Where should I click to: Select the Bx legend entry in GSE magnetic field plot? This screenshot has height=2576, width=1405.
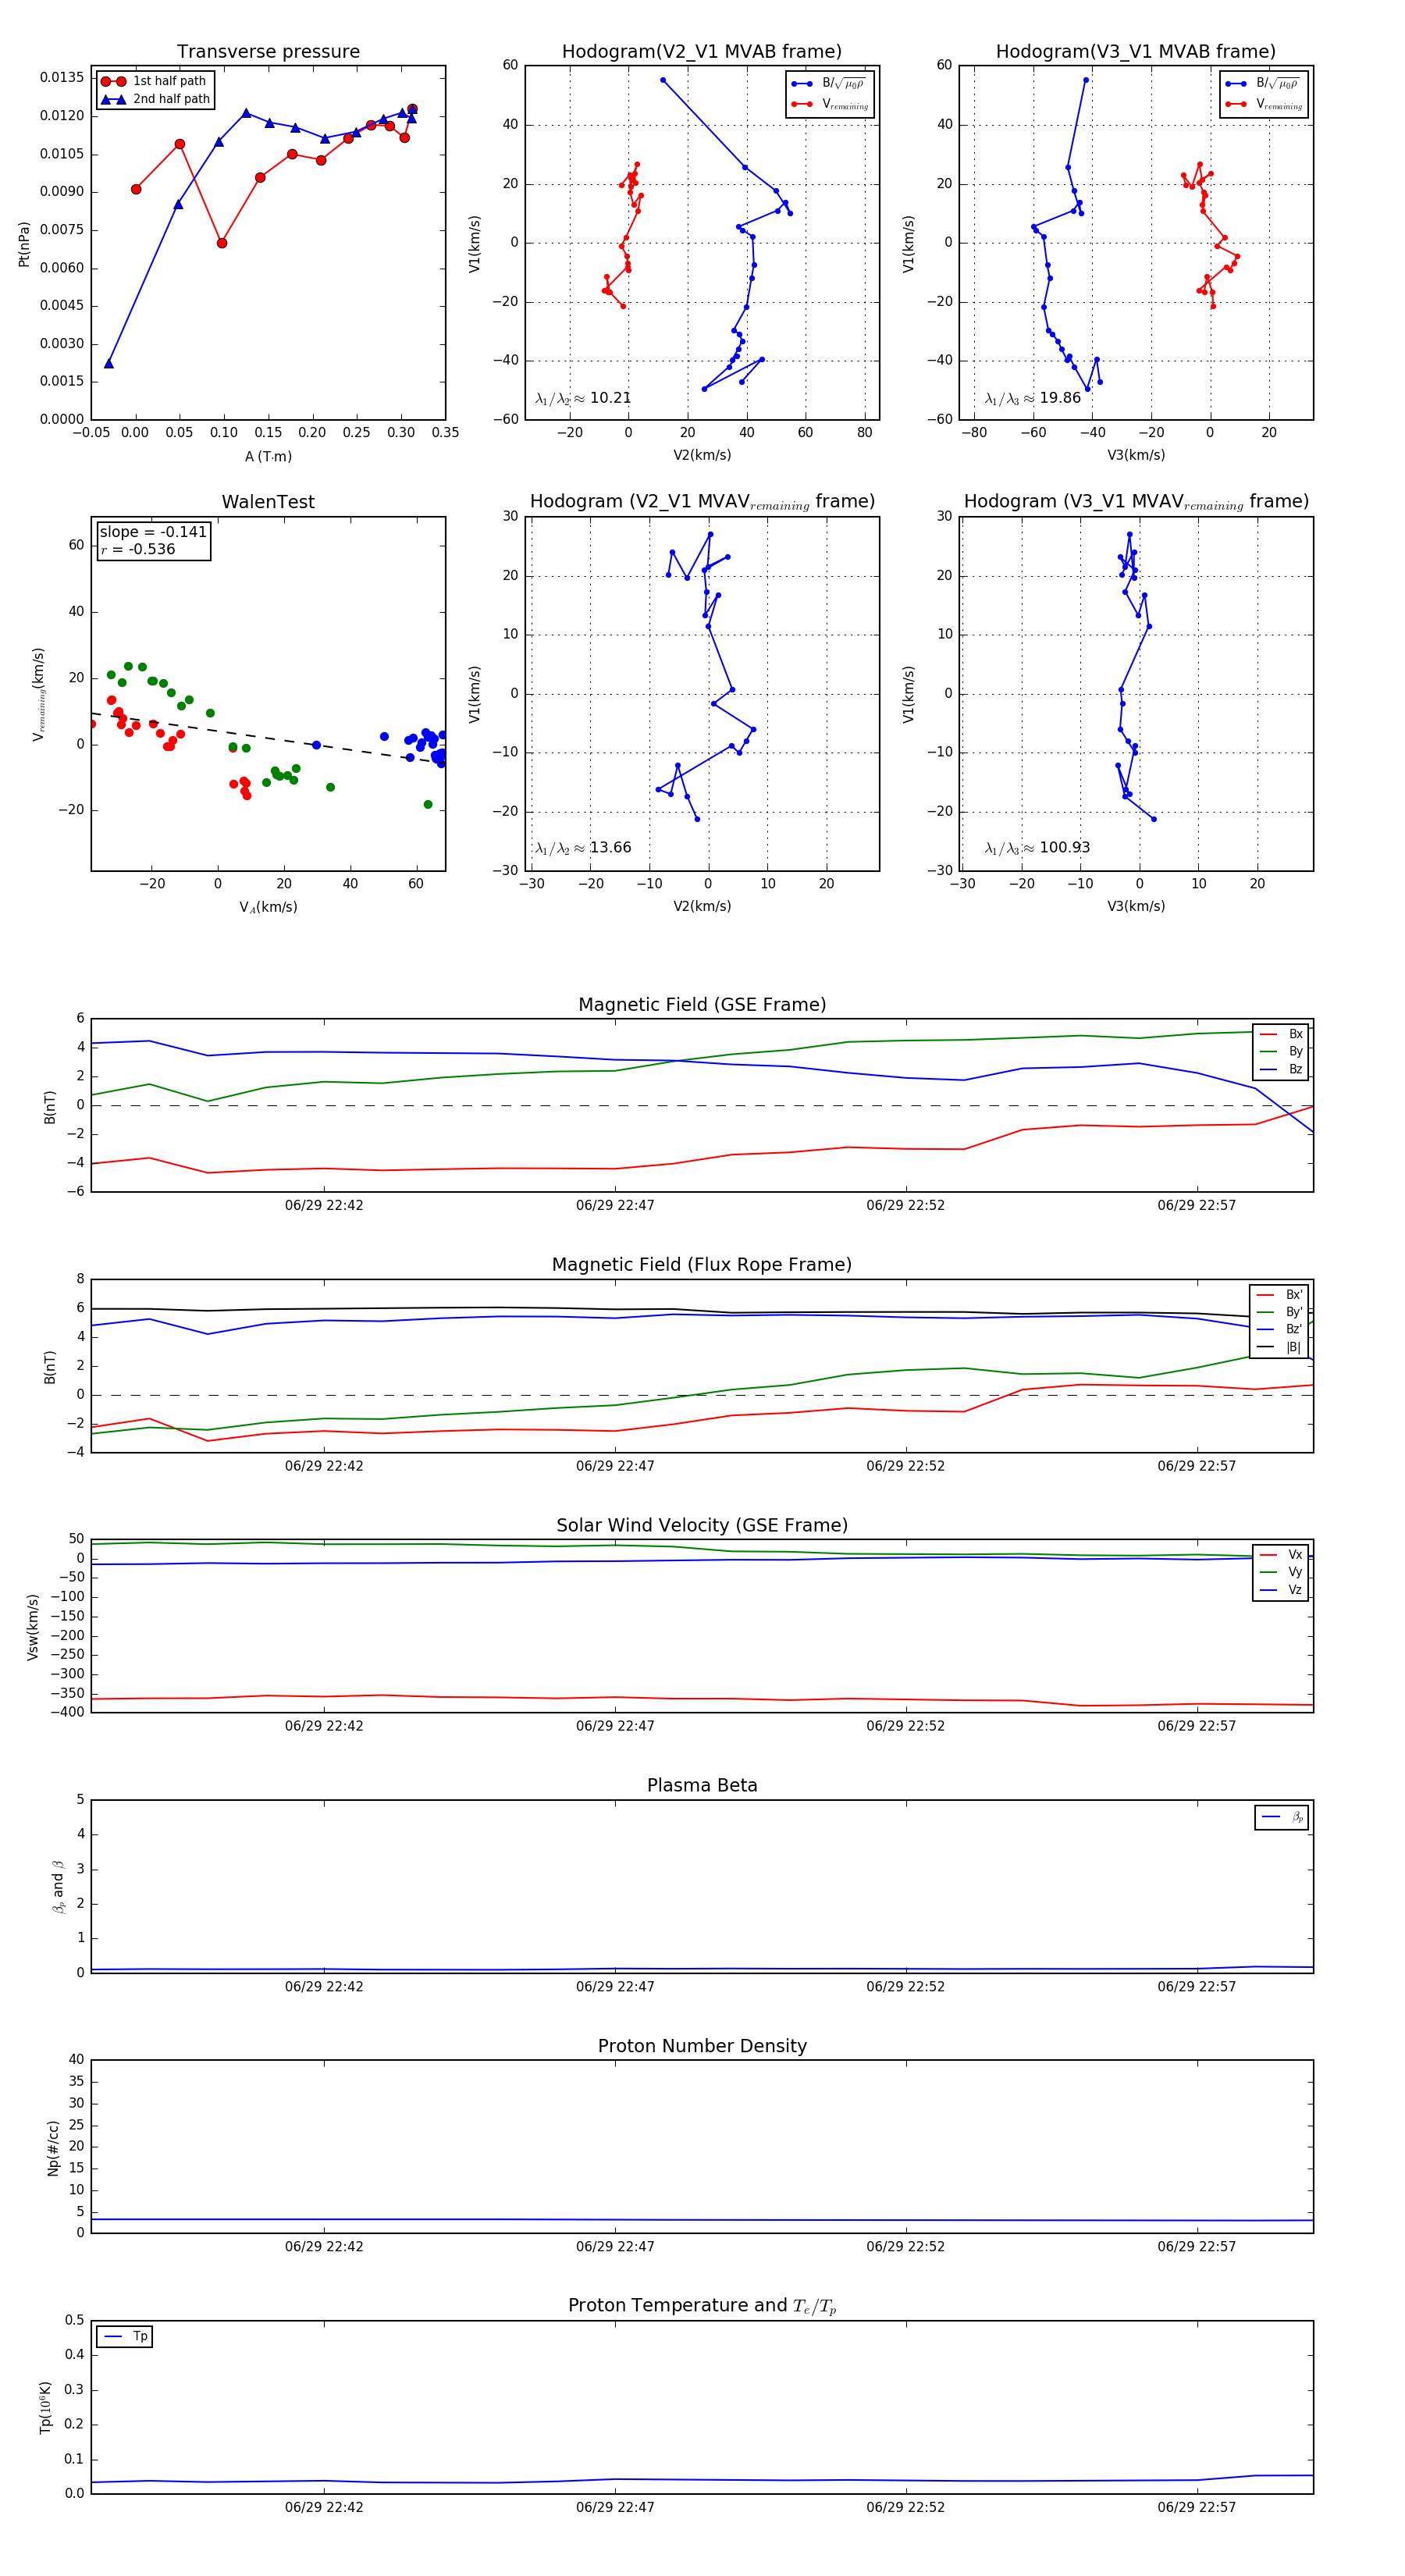click(x=1281, y=1034)
